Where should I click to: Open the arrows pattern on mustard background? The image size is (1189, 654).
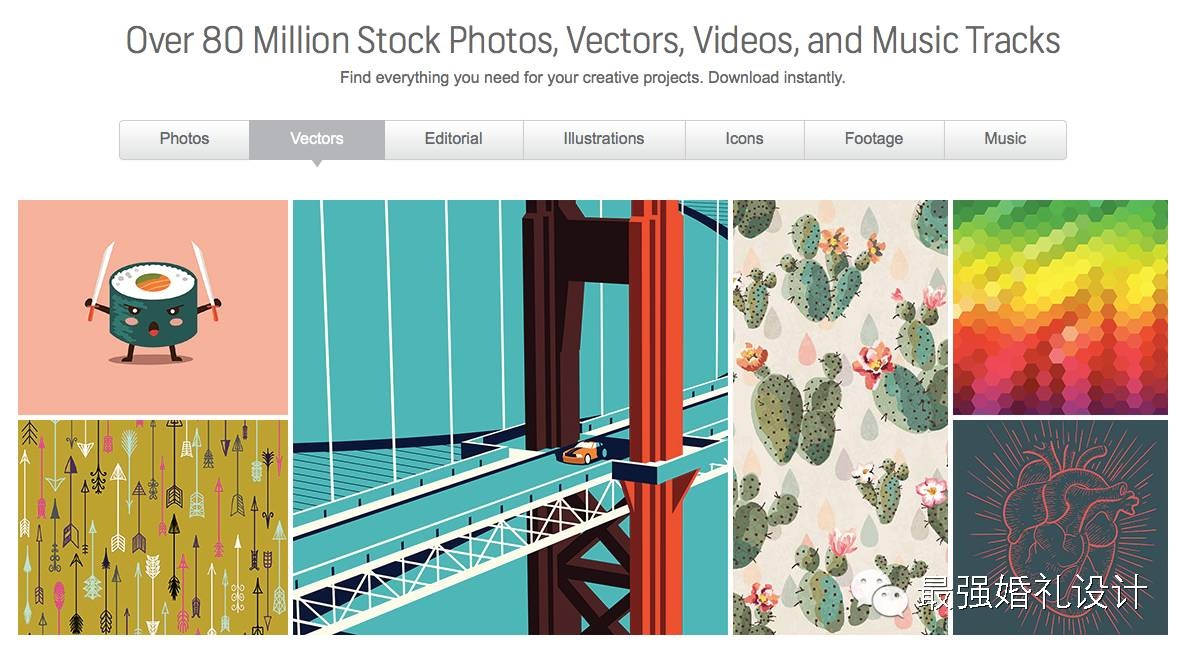tap(153, 526)
